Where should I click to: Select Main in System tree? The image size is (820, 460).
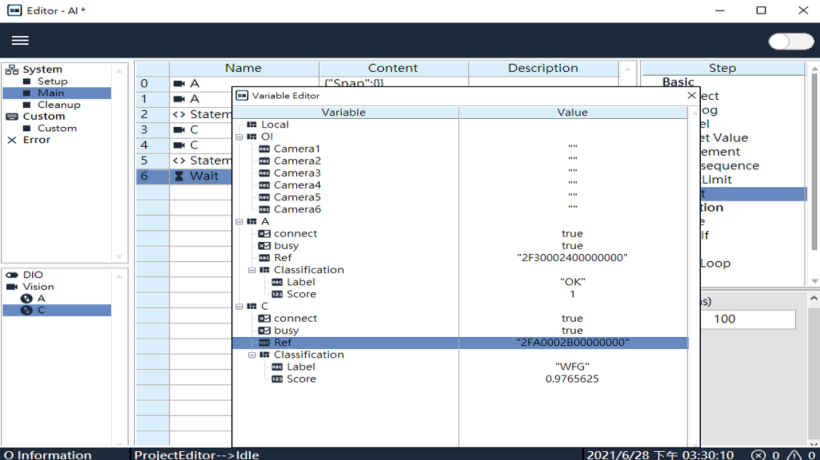click(x=51, y=93)
